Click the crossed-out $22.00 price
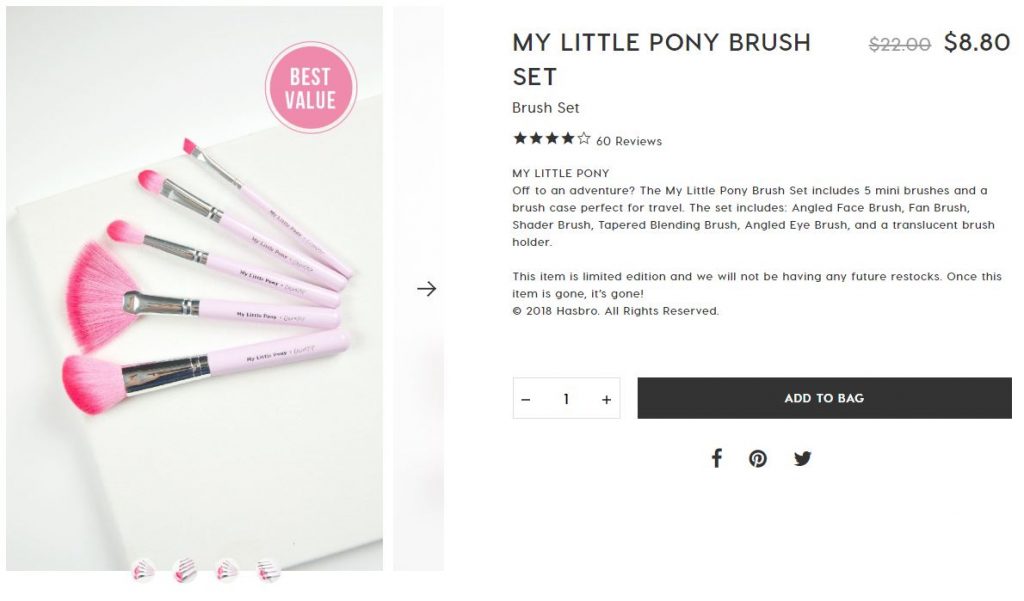This screenshot has height=601, width=1024. [x=899, y=44]
